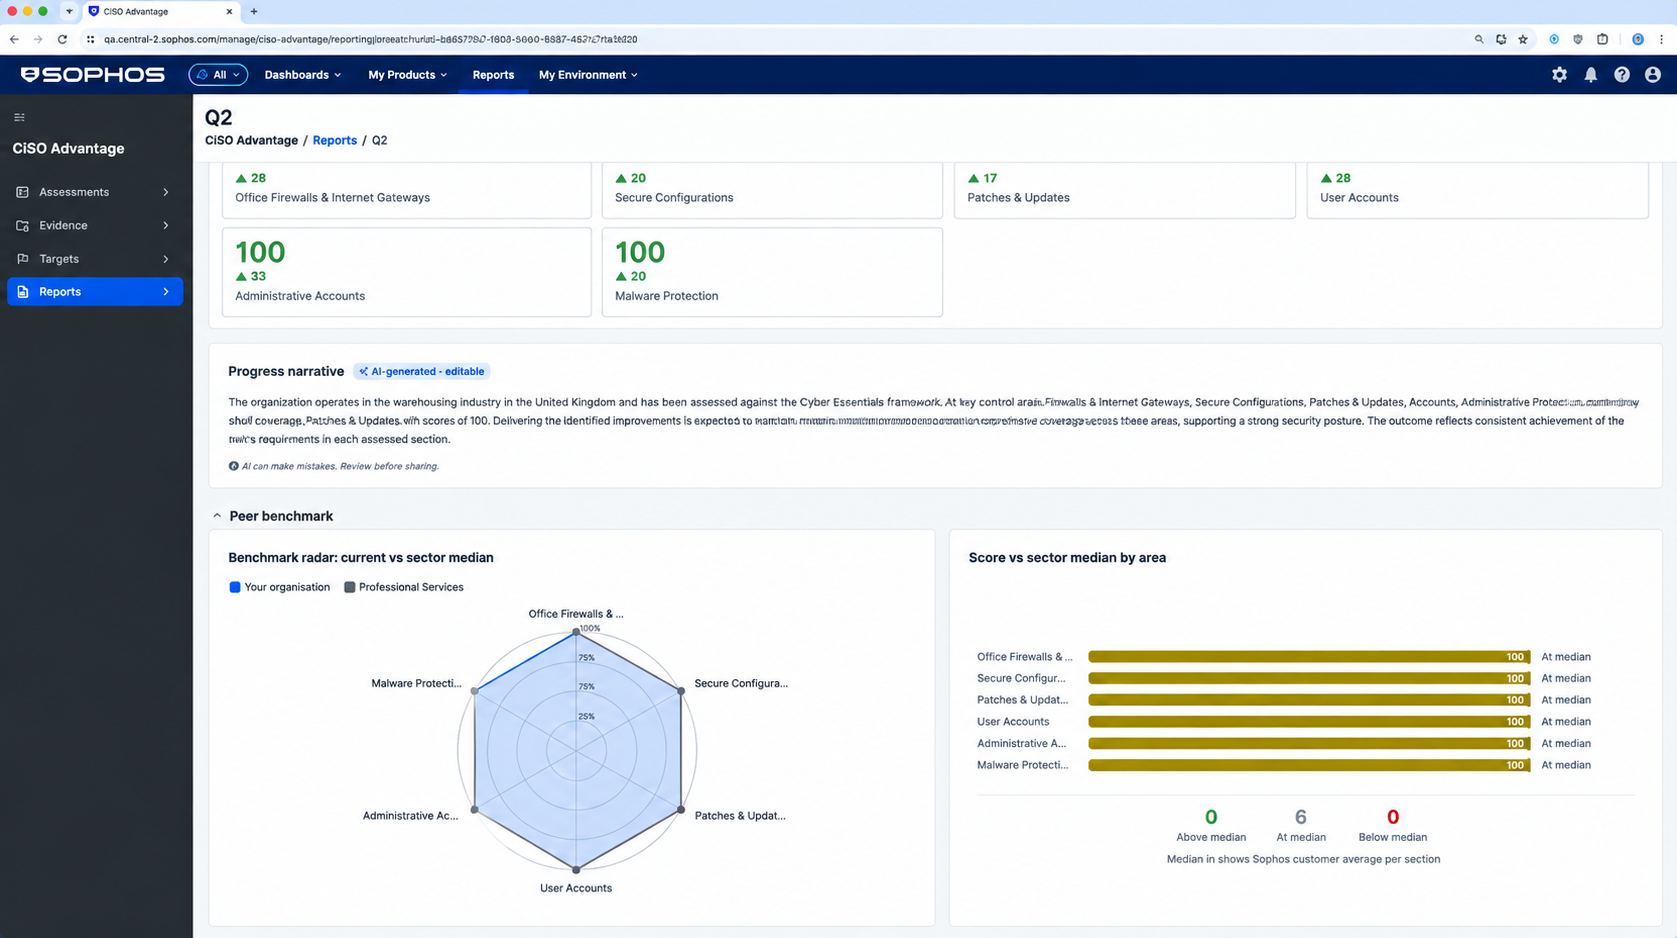This screenshot has height=938, width=1677.
Task: Click the Reports breadcrumb link
Action: (x=334, y=140)
